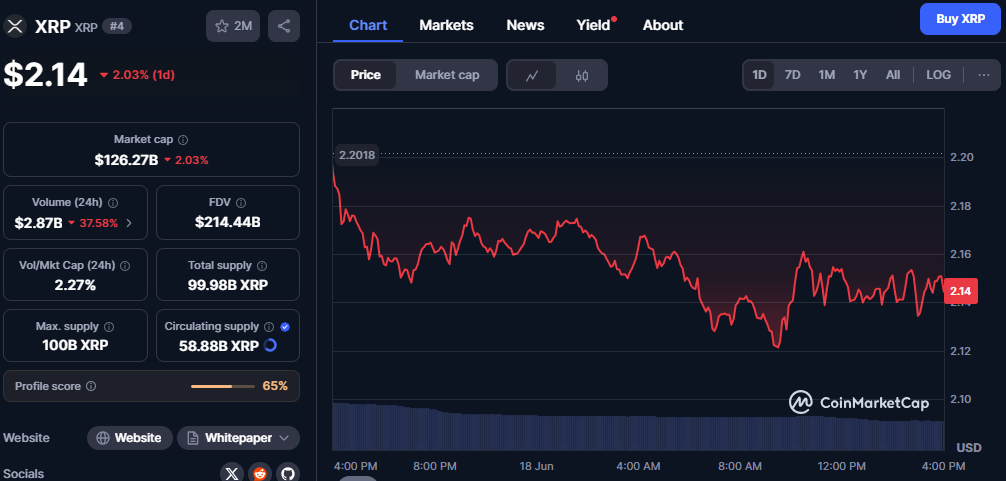The image size is (1006, 481).
Task: Open the About tab
Action: tap(663, 25)
